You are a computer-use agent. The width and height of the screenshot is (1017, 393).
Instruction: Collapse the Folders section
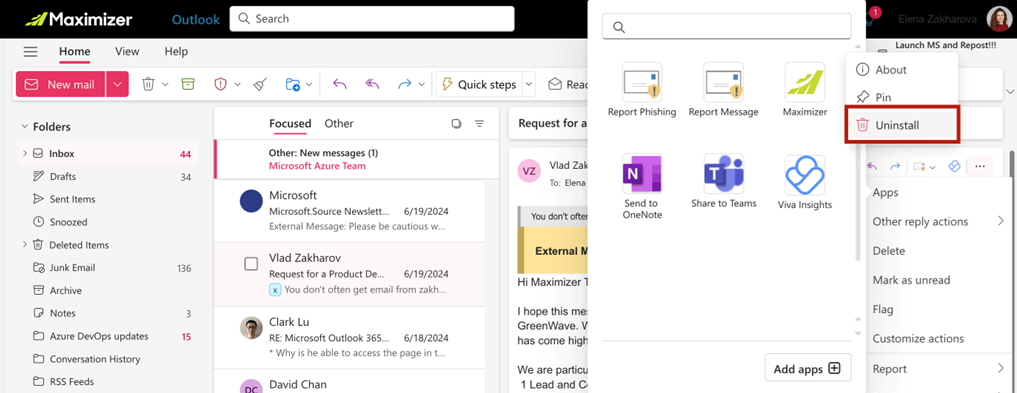(25, 127)
